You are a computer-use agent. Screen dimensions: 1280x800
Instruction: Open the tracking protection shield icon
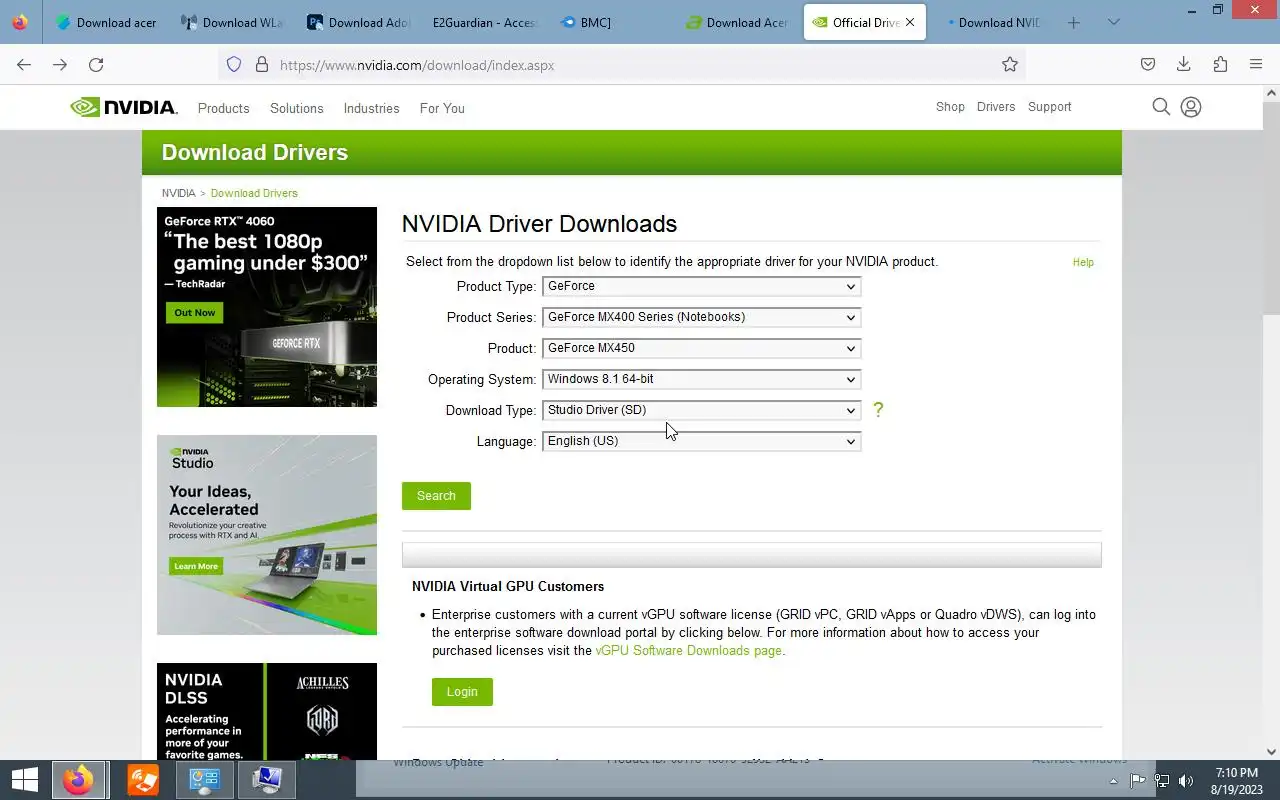(x=234, y=65)
